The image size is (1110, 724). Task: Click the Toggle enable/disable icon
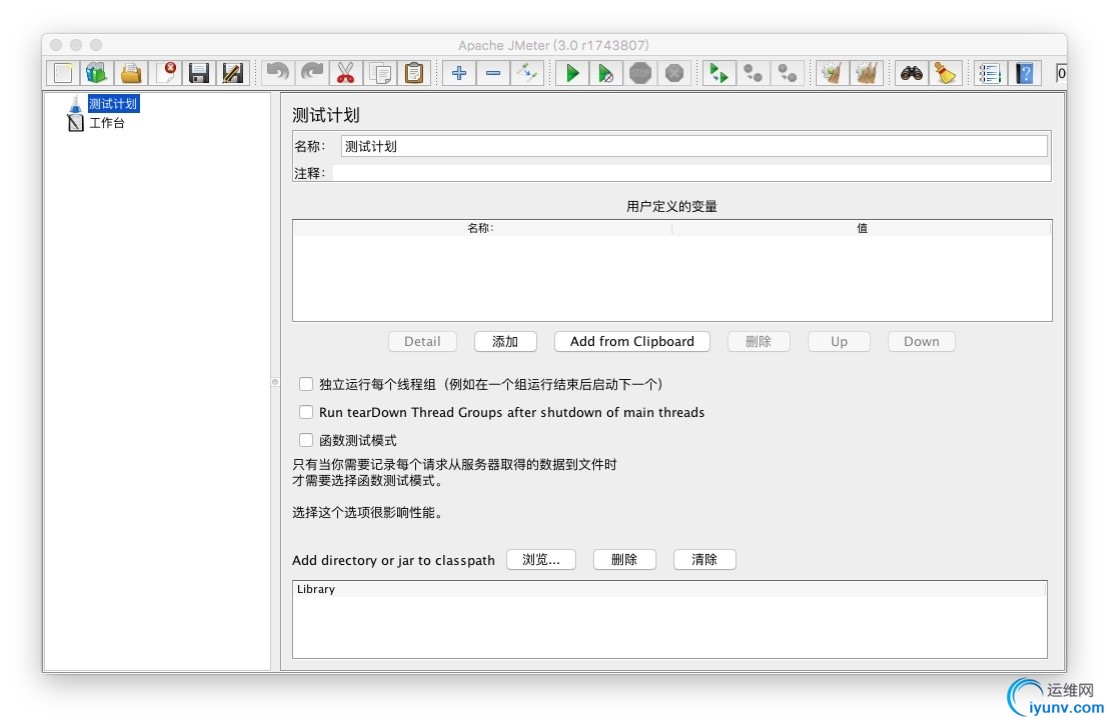527,73
